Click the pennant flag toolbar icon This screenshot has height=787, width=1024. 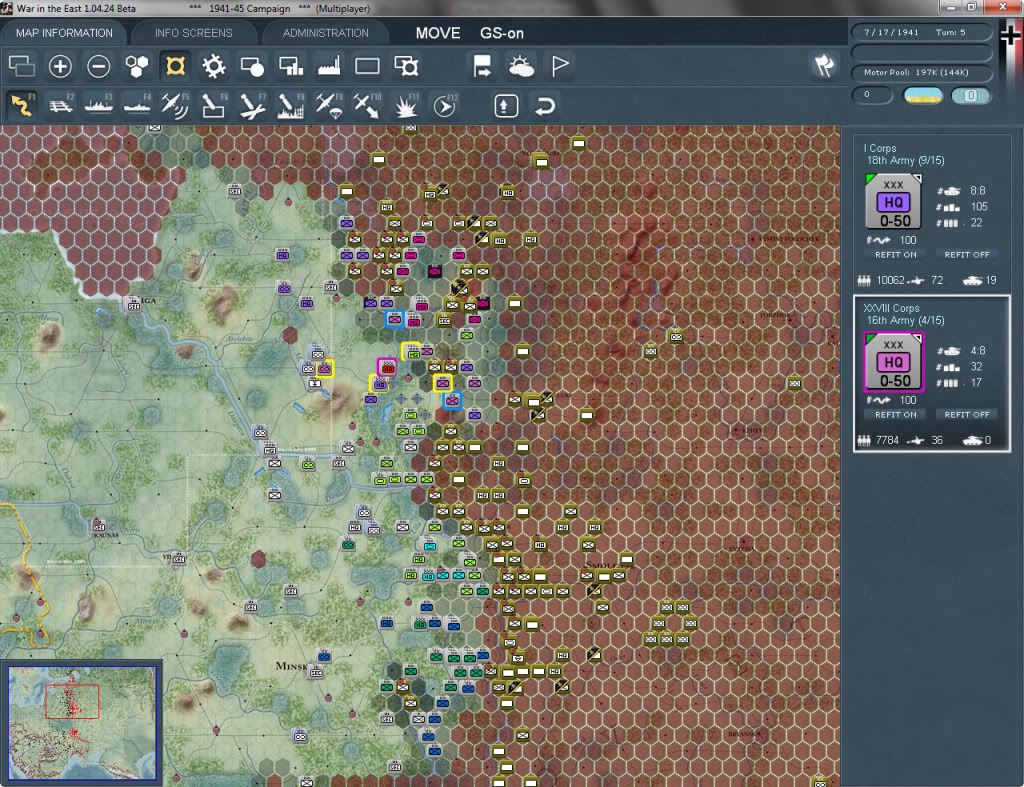560,66
